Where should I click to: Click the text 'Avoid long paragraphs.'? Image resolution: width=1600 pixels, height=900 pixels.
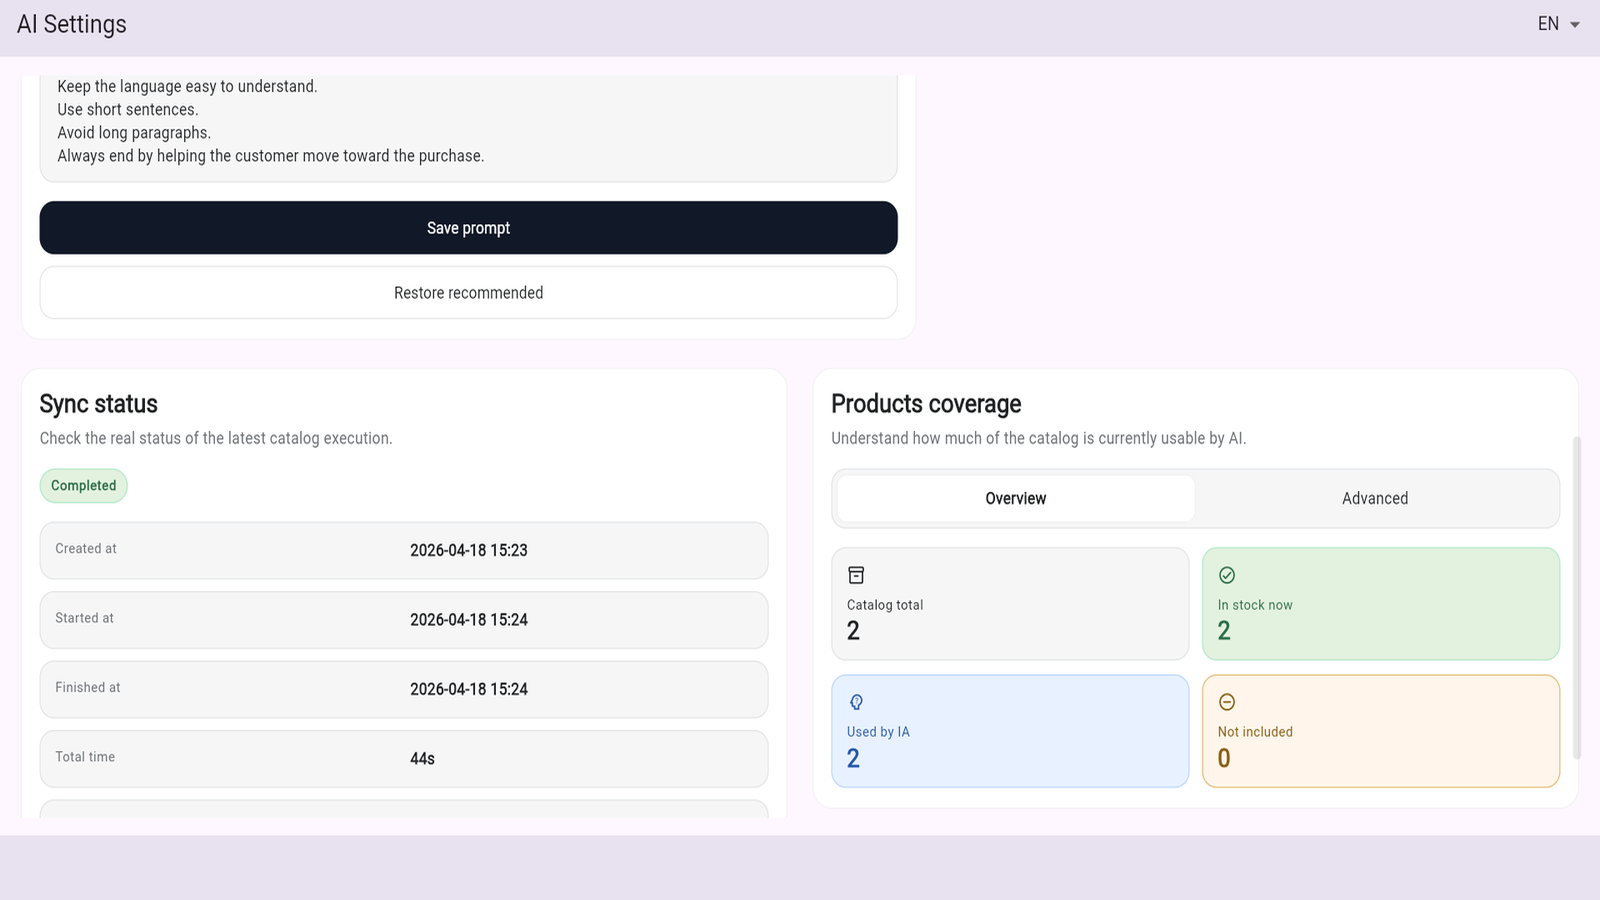tap(134, 133)
